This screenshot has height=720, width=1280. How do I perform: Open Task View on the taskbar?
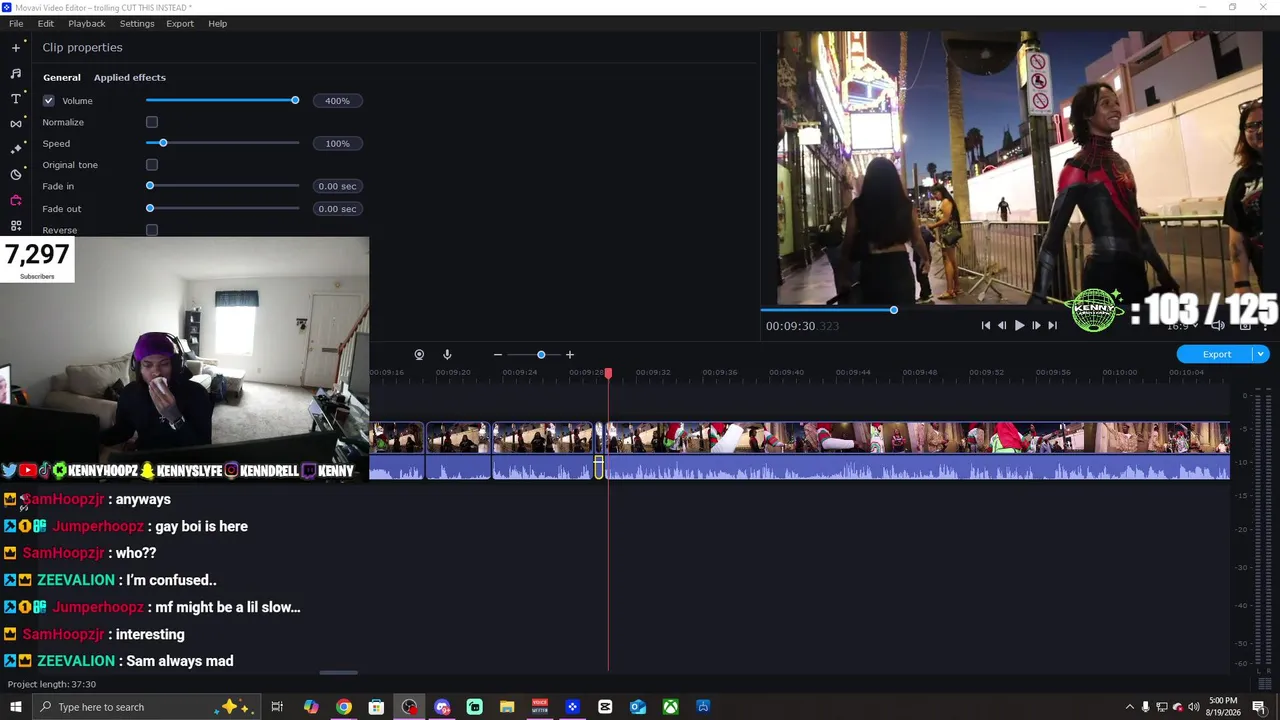click(x=277, y=707)
